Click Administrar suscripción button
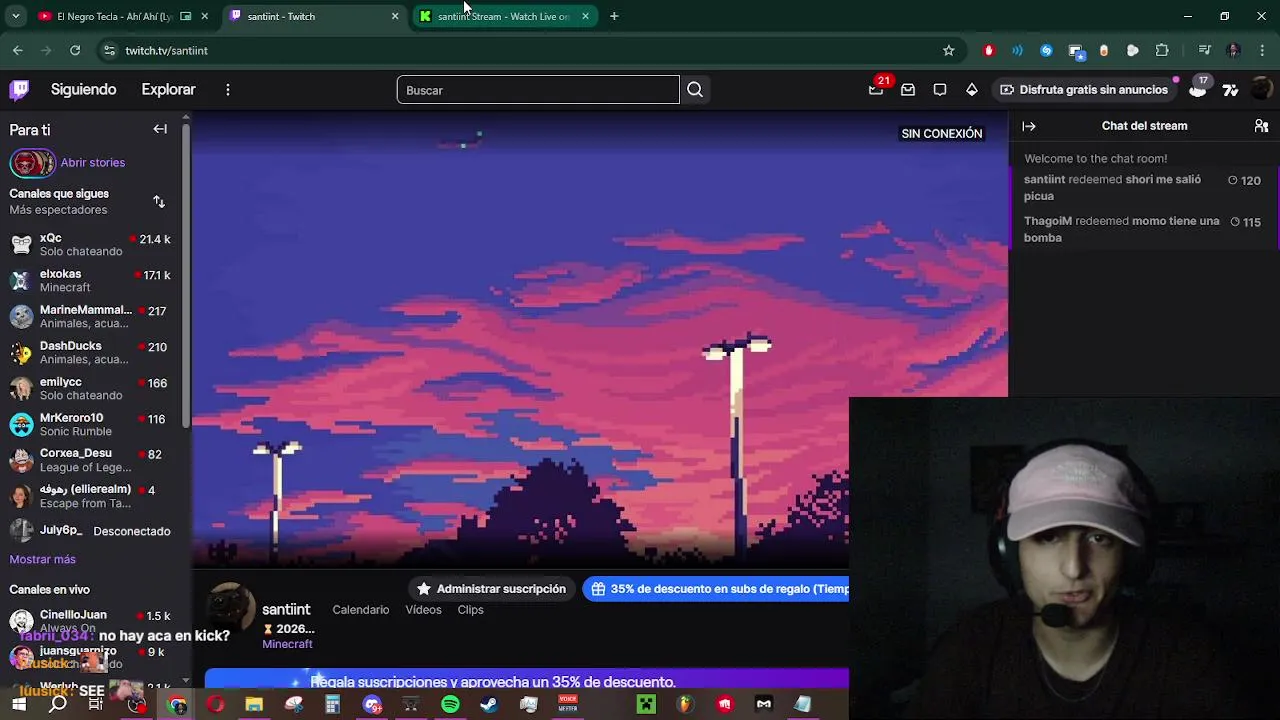This screenshot has width=1280, height=720. [491, 589]
